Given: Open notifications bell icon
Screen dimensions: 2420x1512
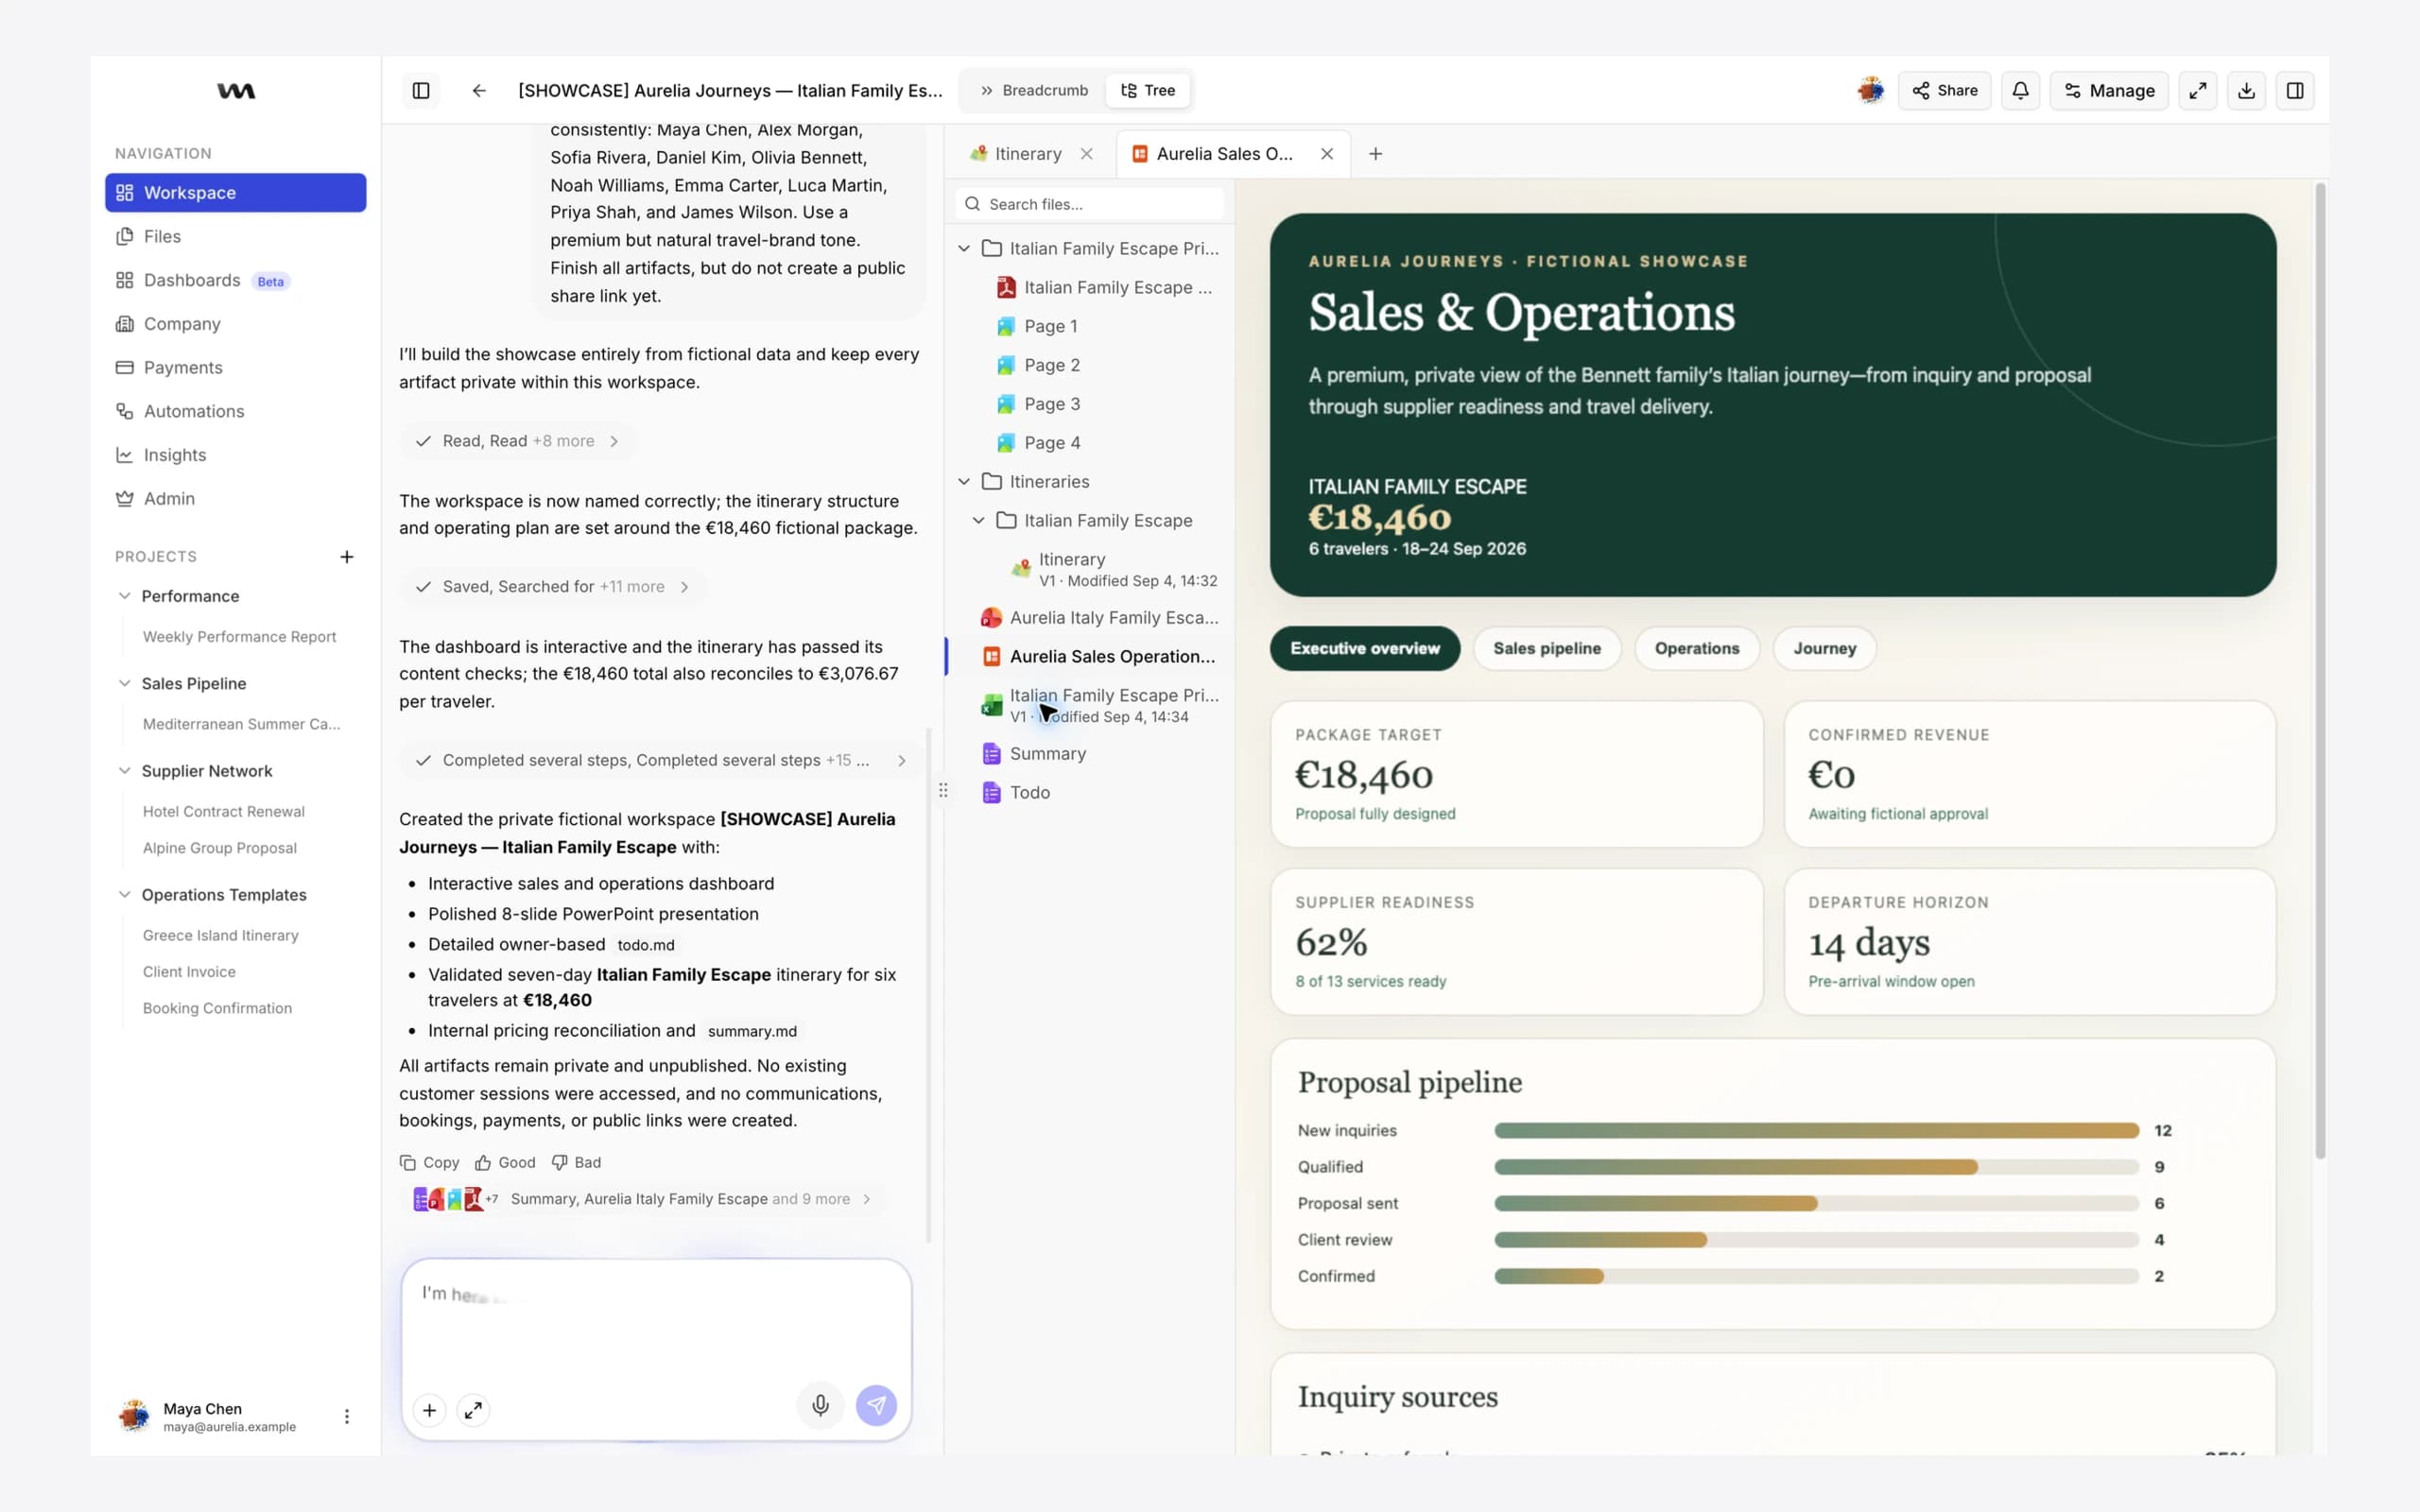Looking at the screenshot, I should [2020, 91].
